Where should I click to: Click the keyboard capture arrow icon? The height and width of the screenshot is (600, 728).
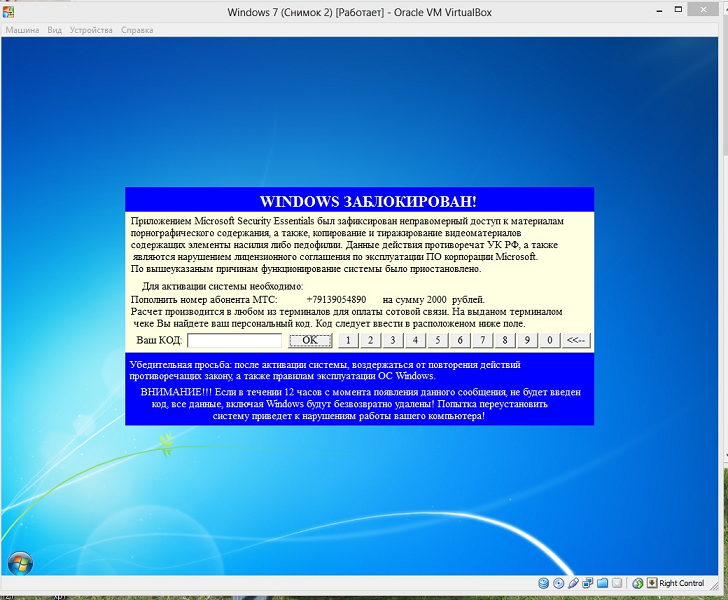pos(652,583)
